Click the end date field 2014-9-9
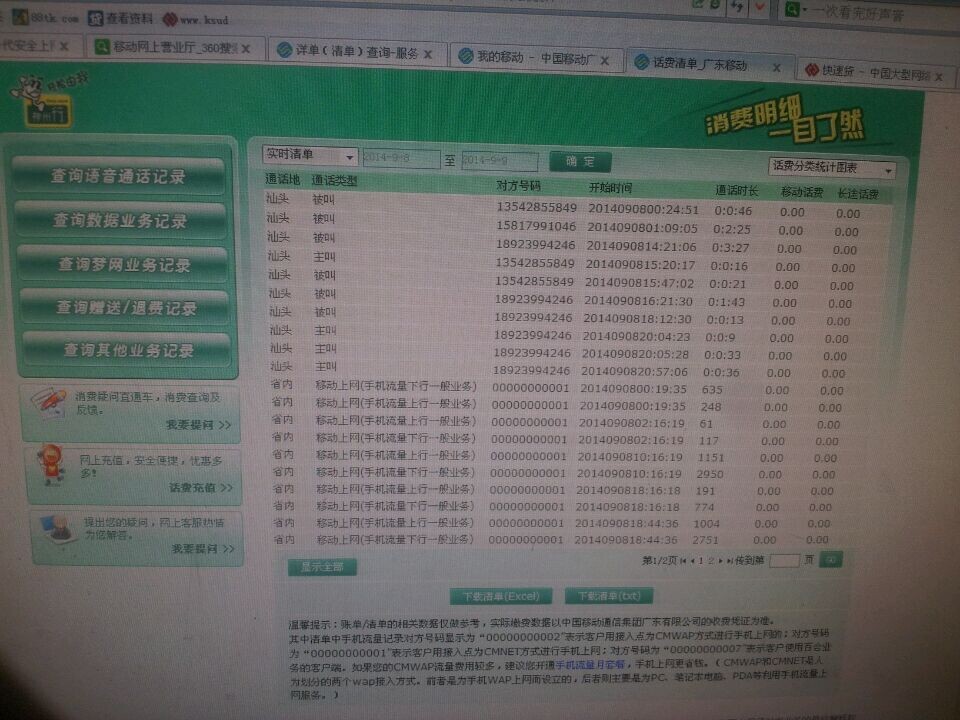The width and height of the screenshot is (960, 720). pos(500,160)
